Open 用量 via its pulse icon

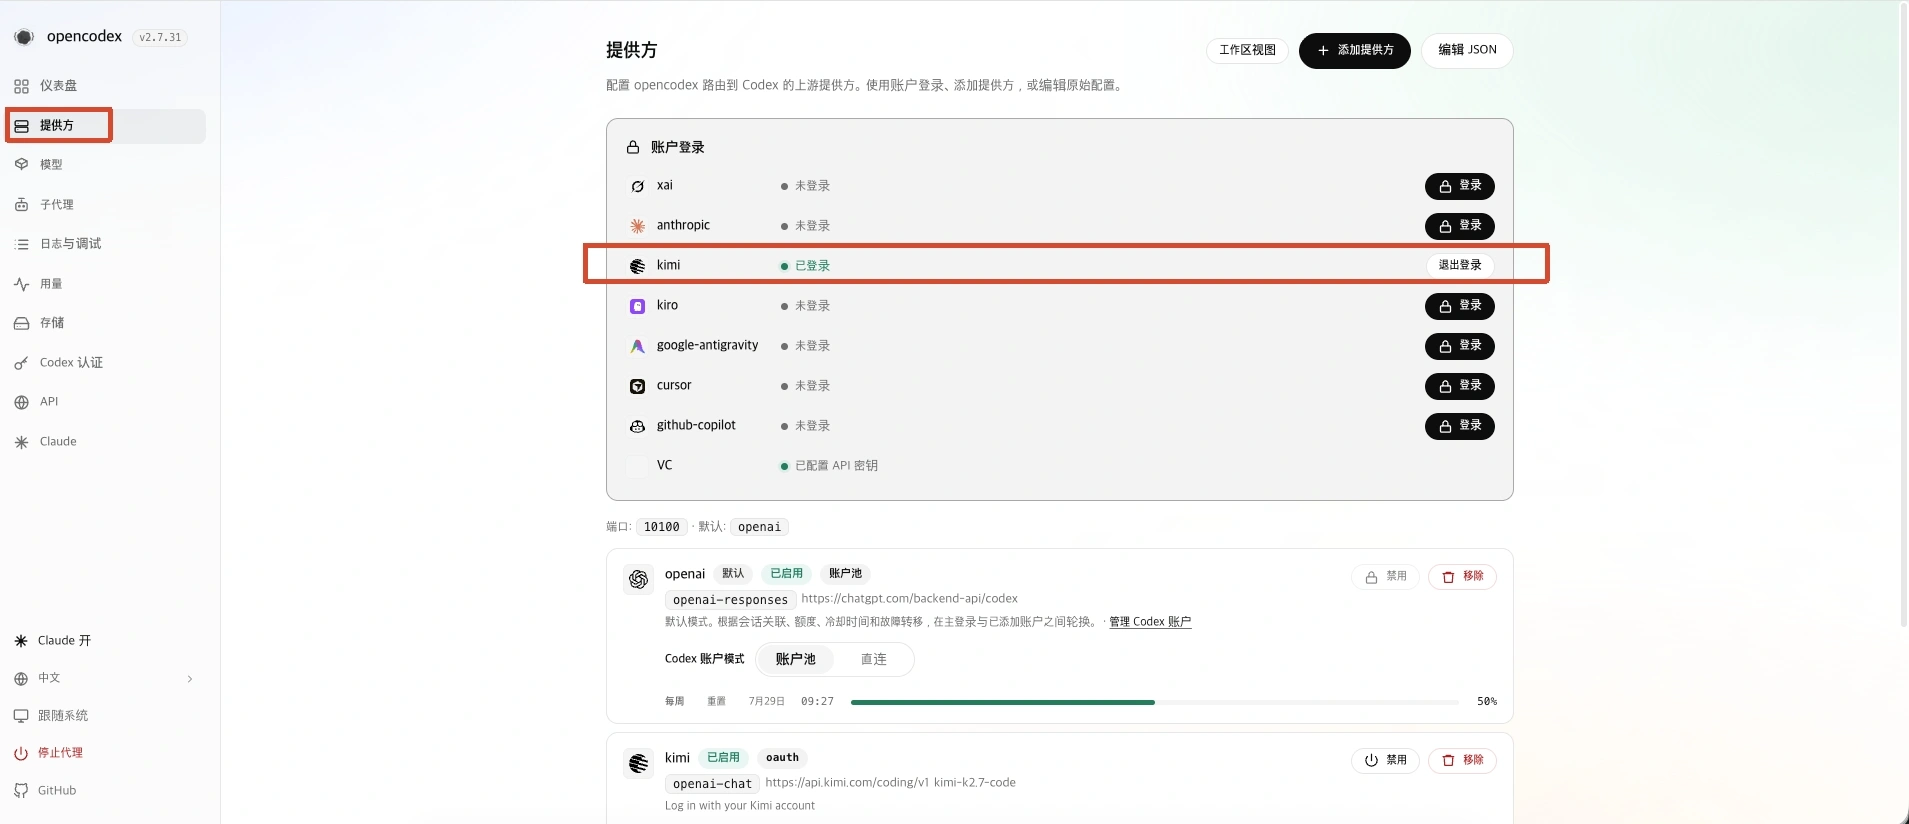coord(21,284)
